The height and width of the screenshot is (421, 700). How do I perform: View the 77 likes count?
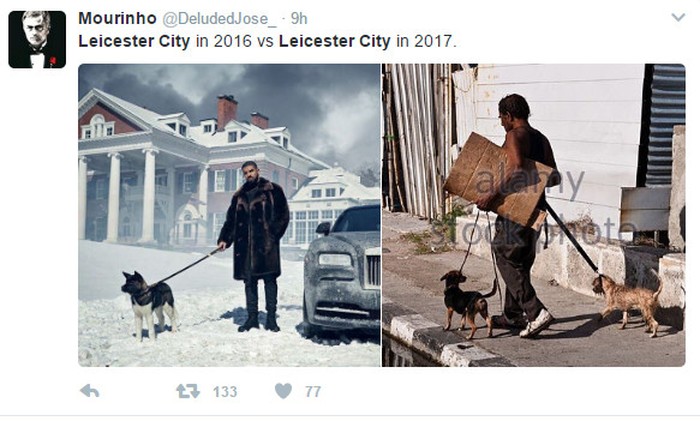[x=313, y=392]
